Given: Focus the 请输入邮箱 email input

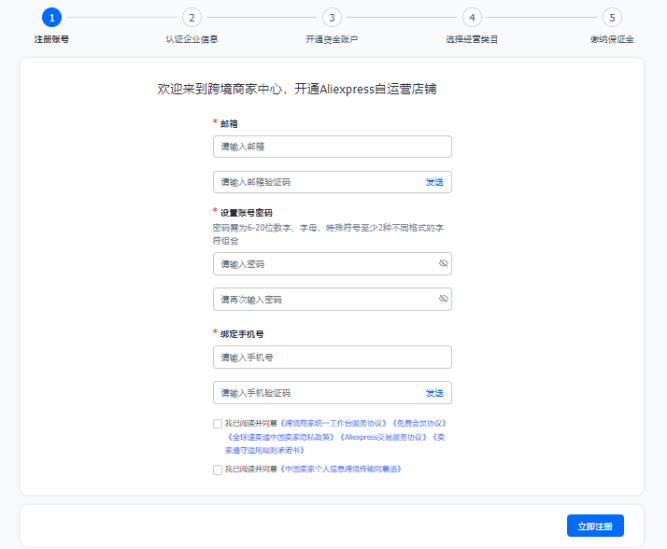Looking at the screenshot, I should click(332, 147).
